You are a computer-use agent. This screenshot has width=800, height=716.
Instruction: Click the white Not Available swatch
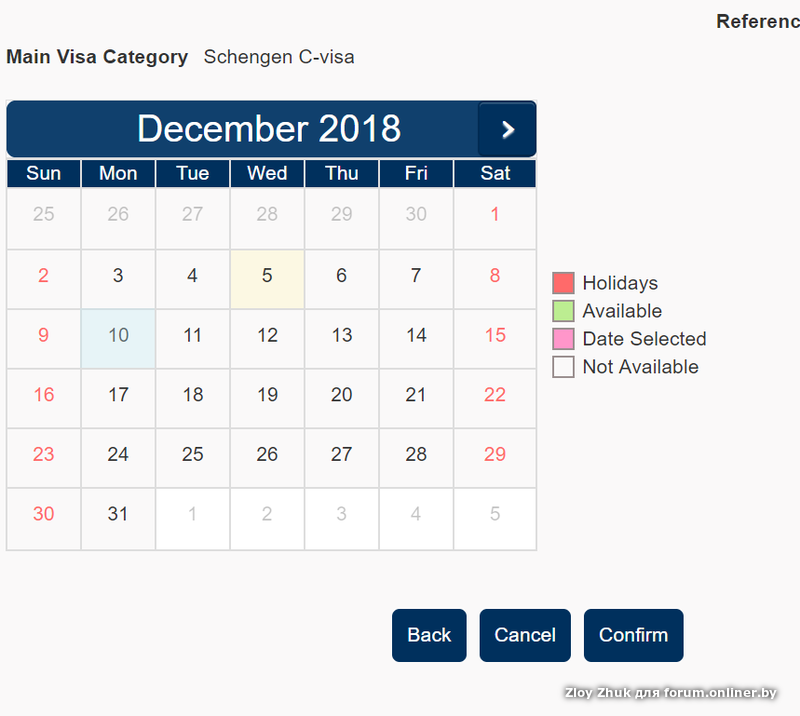click(564, 367)
